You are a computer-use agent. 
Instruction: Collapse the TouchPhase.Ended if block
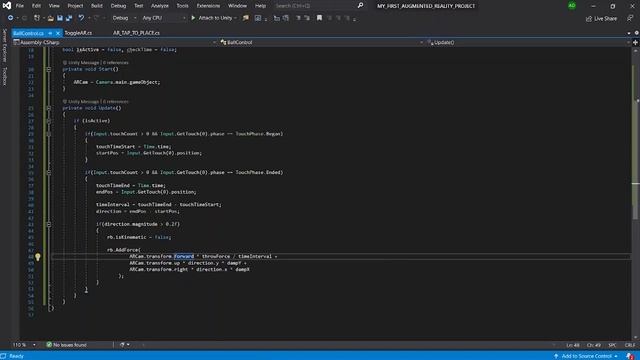point(49,173)
